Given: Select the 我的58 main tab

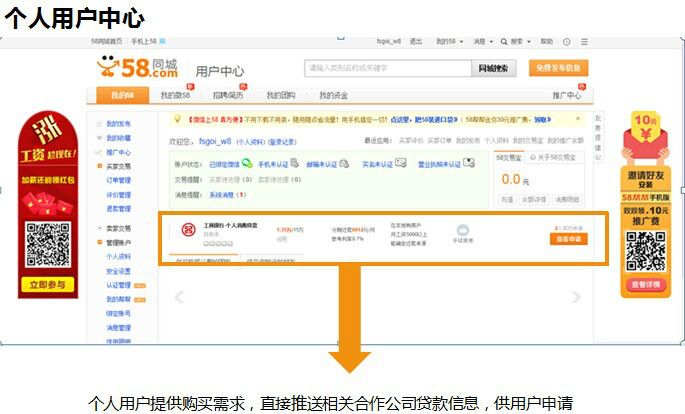Looking at the screenshot, I should pos(123,95).
